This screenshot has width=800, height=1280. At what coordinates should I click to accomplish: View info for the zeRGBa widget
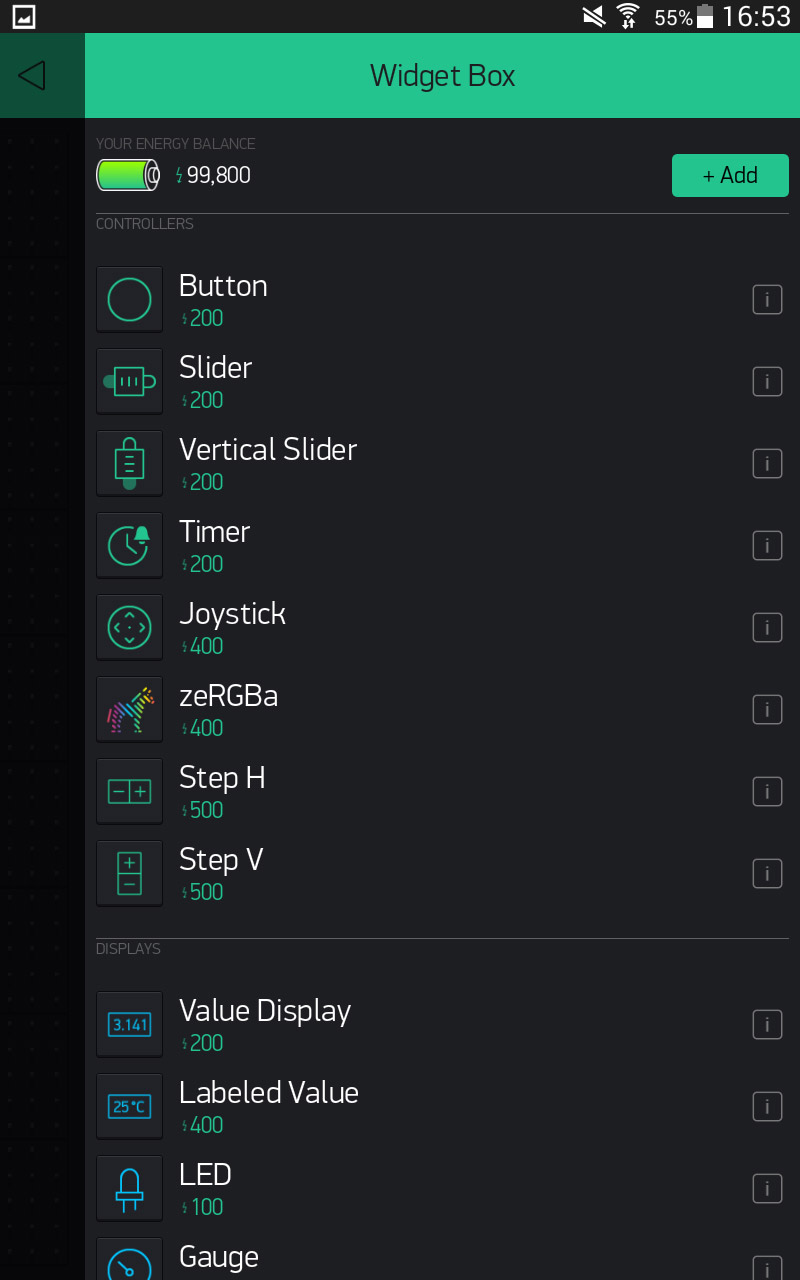coord(767,710)
